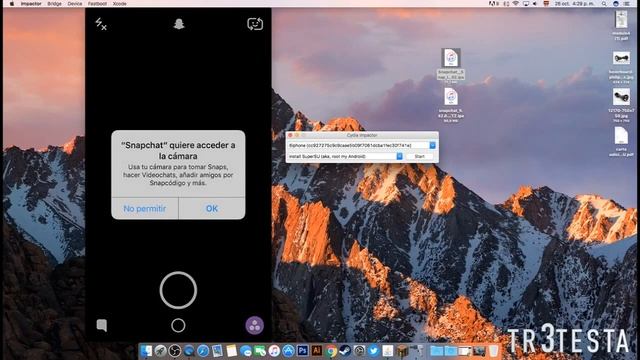The width and height of the screenshot is (640, 360).
Task: Open the Install SuperSU command dropdown arrow
Action: (399, 156)
